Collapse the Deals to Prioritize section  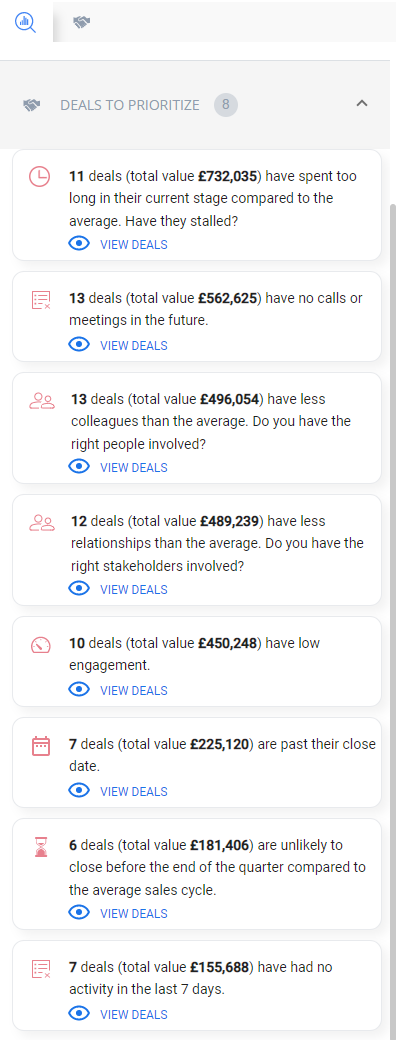click(362, 103)
